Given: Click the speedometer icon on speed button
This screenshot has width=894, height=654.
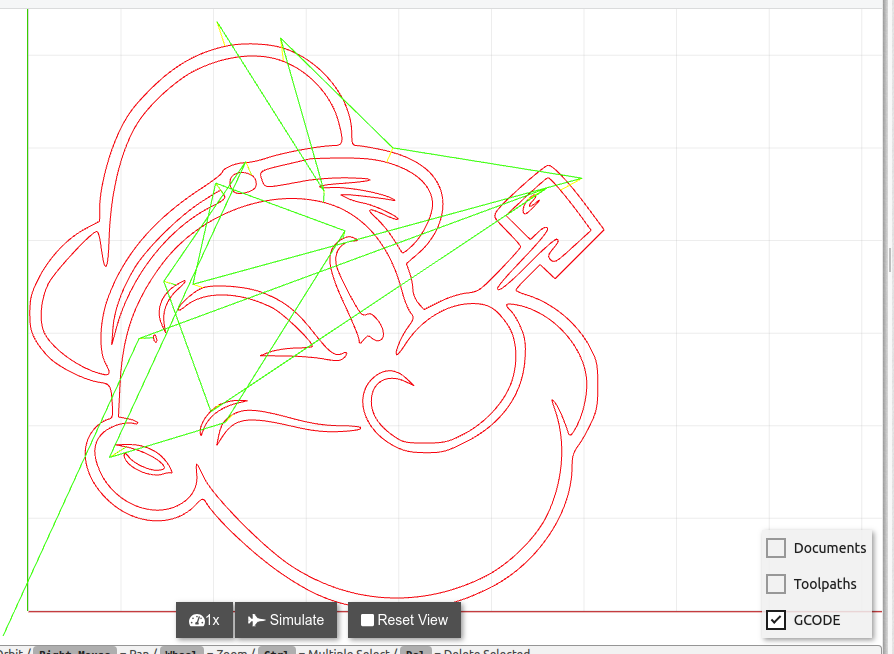Looking at the screenshot, I should click(197, 620).
